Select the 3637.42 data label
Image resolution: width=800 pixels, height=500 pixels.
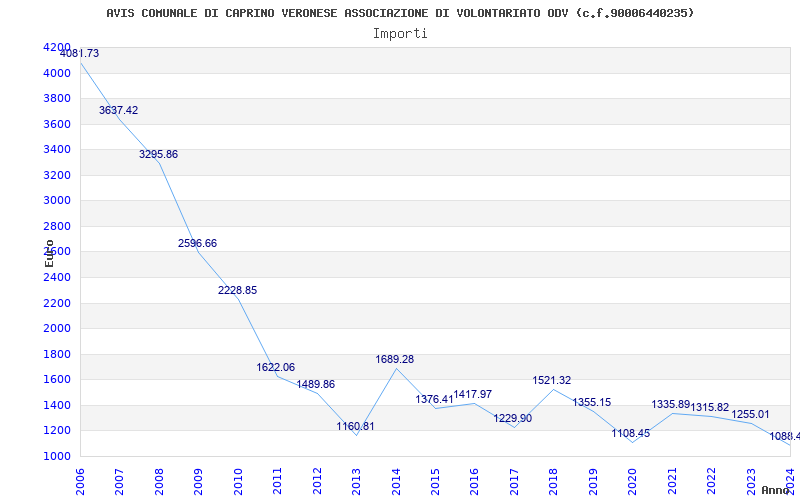(x=118, y=110)
